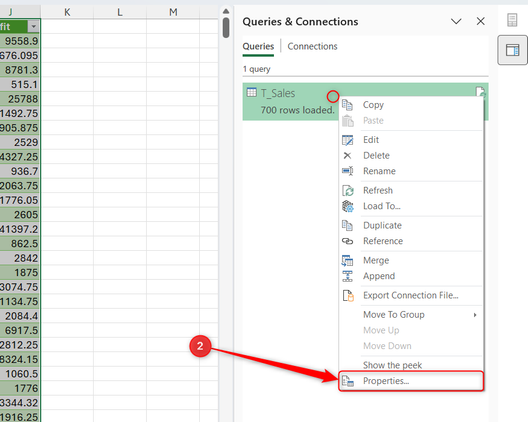Screen dimensions: 528x422
Task: Click cell with value 2842
Action: [x=20, y=258]
